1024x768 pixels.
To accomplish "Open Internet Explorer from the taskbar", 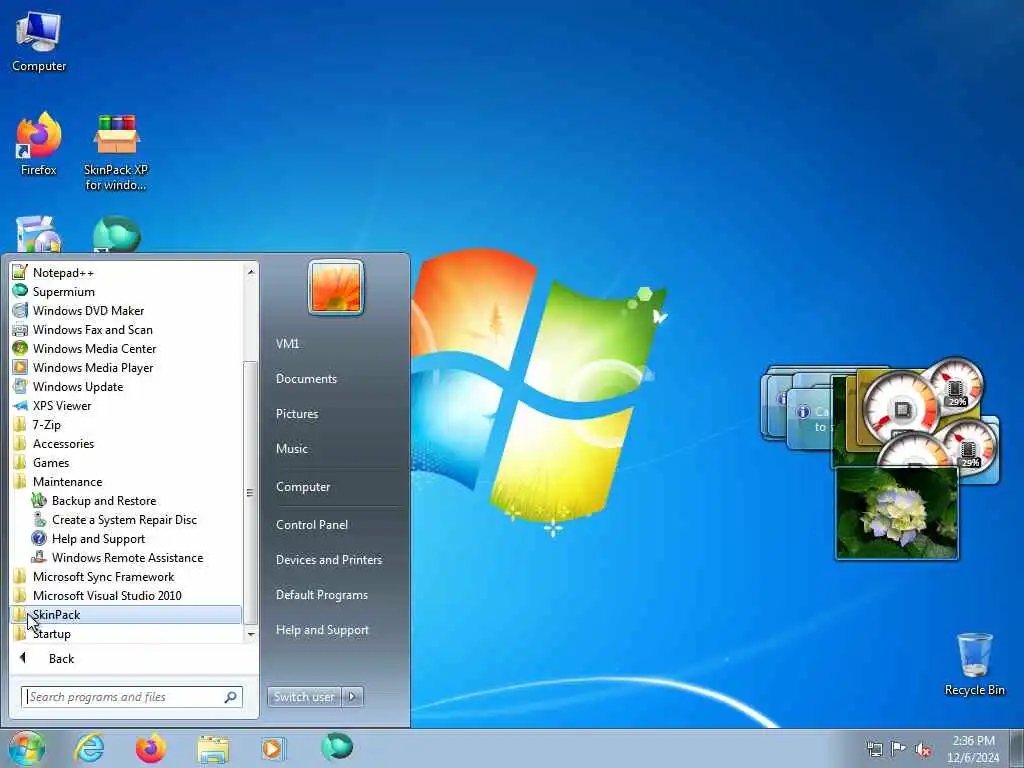I will [x=89, y=748].
